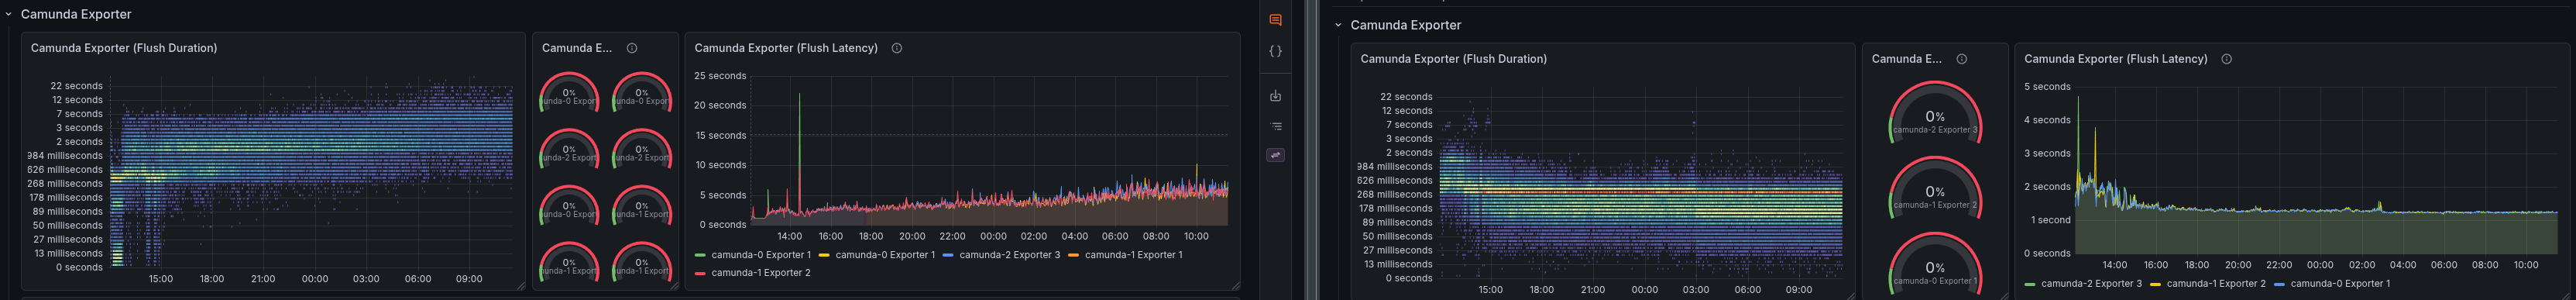Click the export download icon in the sidebar
Viewport: 2576px width, 300px height.
(1275, 96)
